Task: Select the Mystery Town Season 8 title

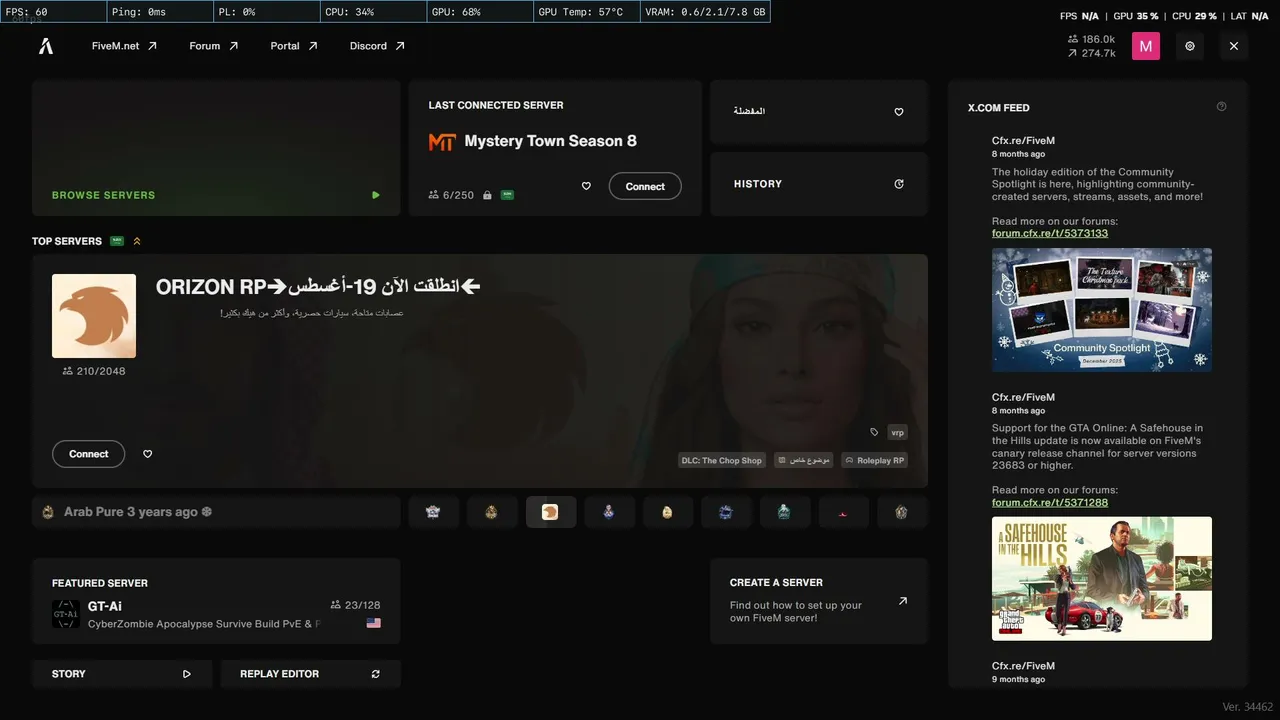Action: [x=550, y=141]
